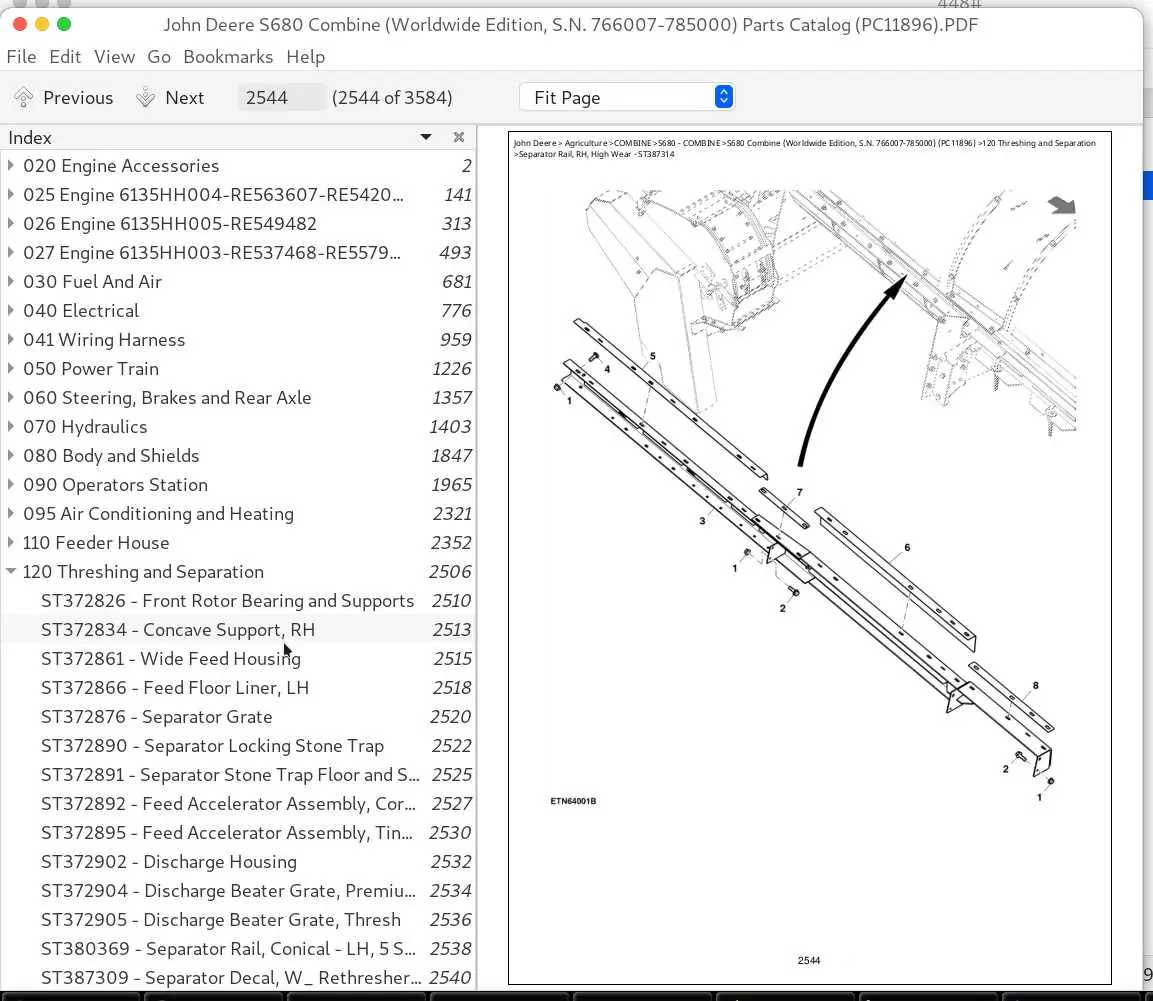Select 120 Threshing and Separation entry

point(238,572)
